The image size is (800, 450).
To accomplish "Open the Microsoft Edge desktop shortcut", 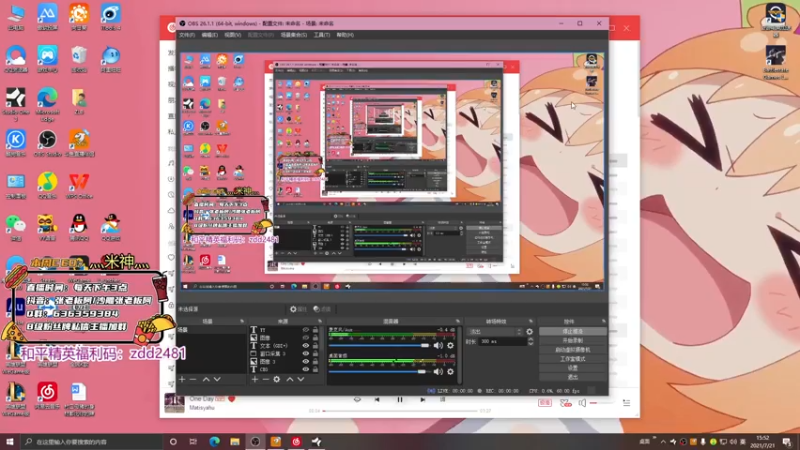I will (47, 104).
